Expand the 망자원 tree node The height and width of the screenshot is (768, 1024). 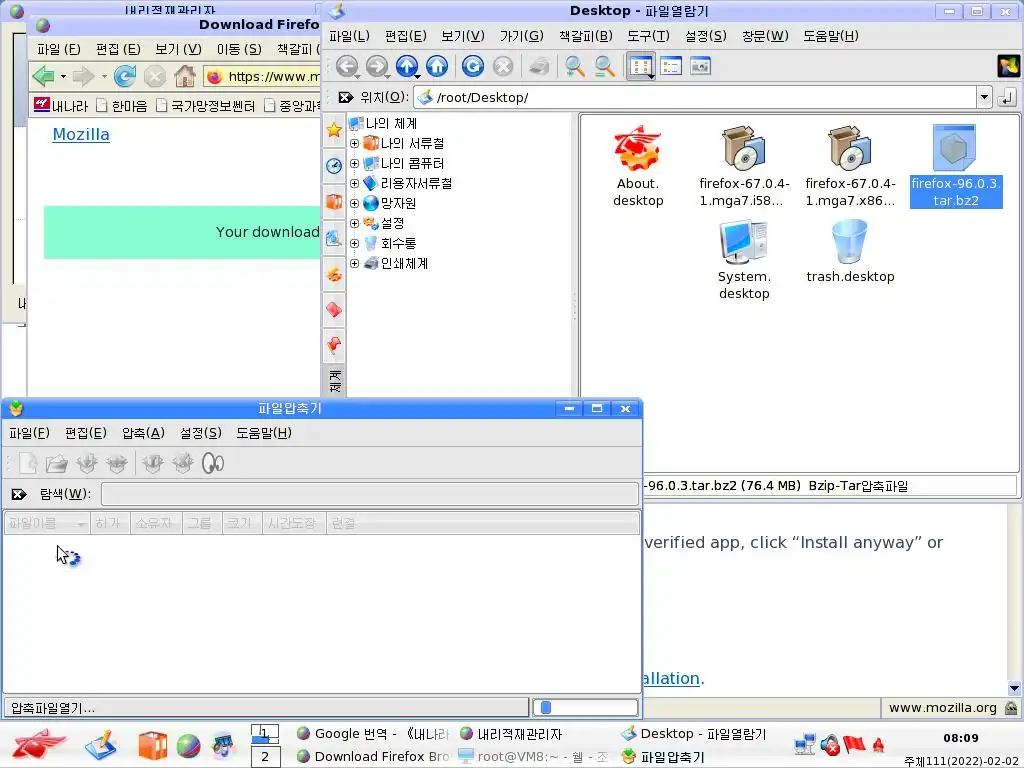tap(355, 203)
